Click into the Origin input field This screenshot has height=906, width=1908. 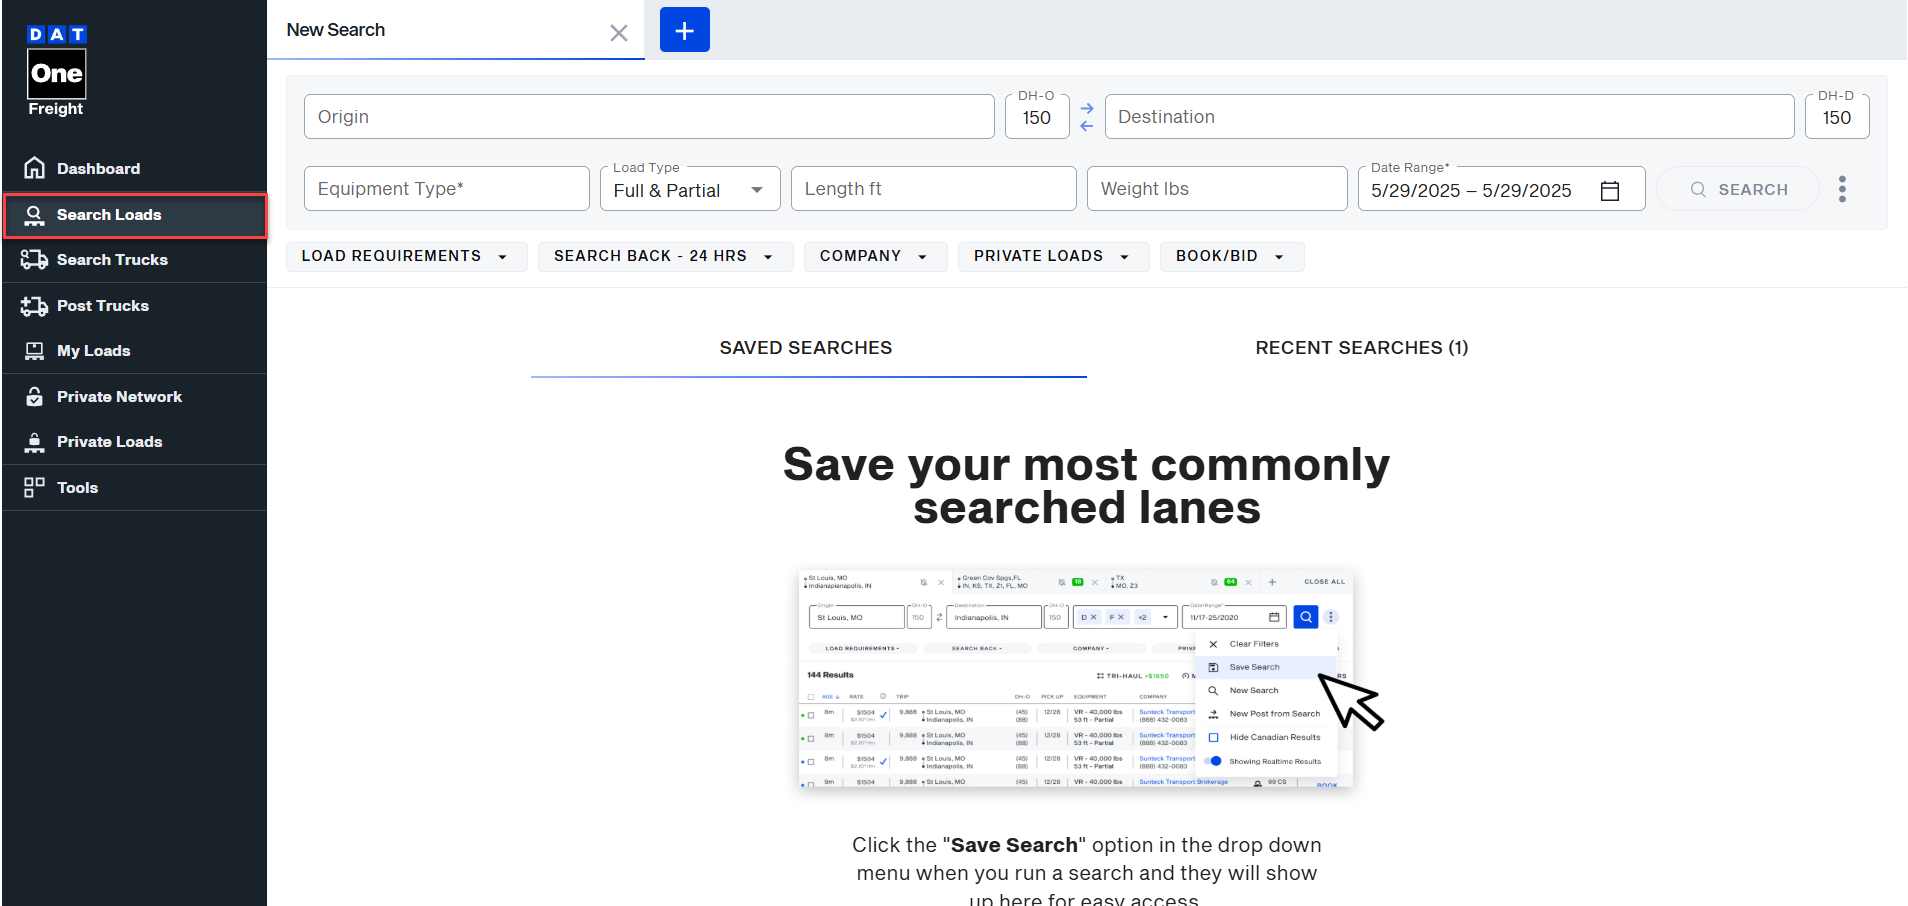pyautogui.click(x=649, y=116)
